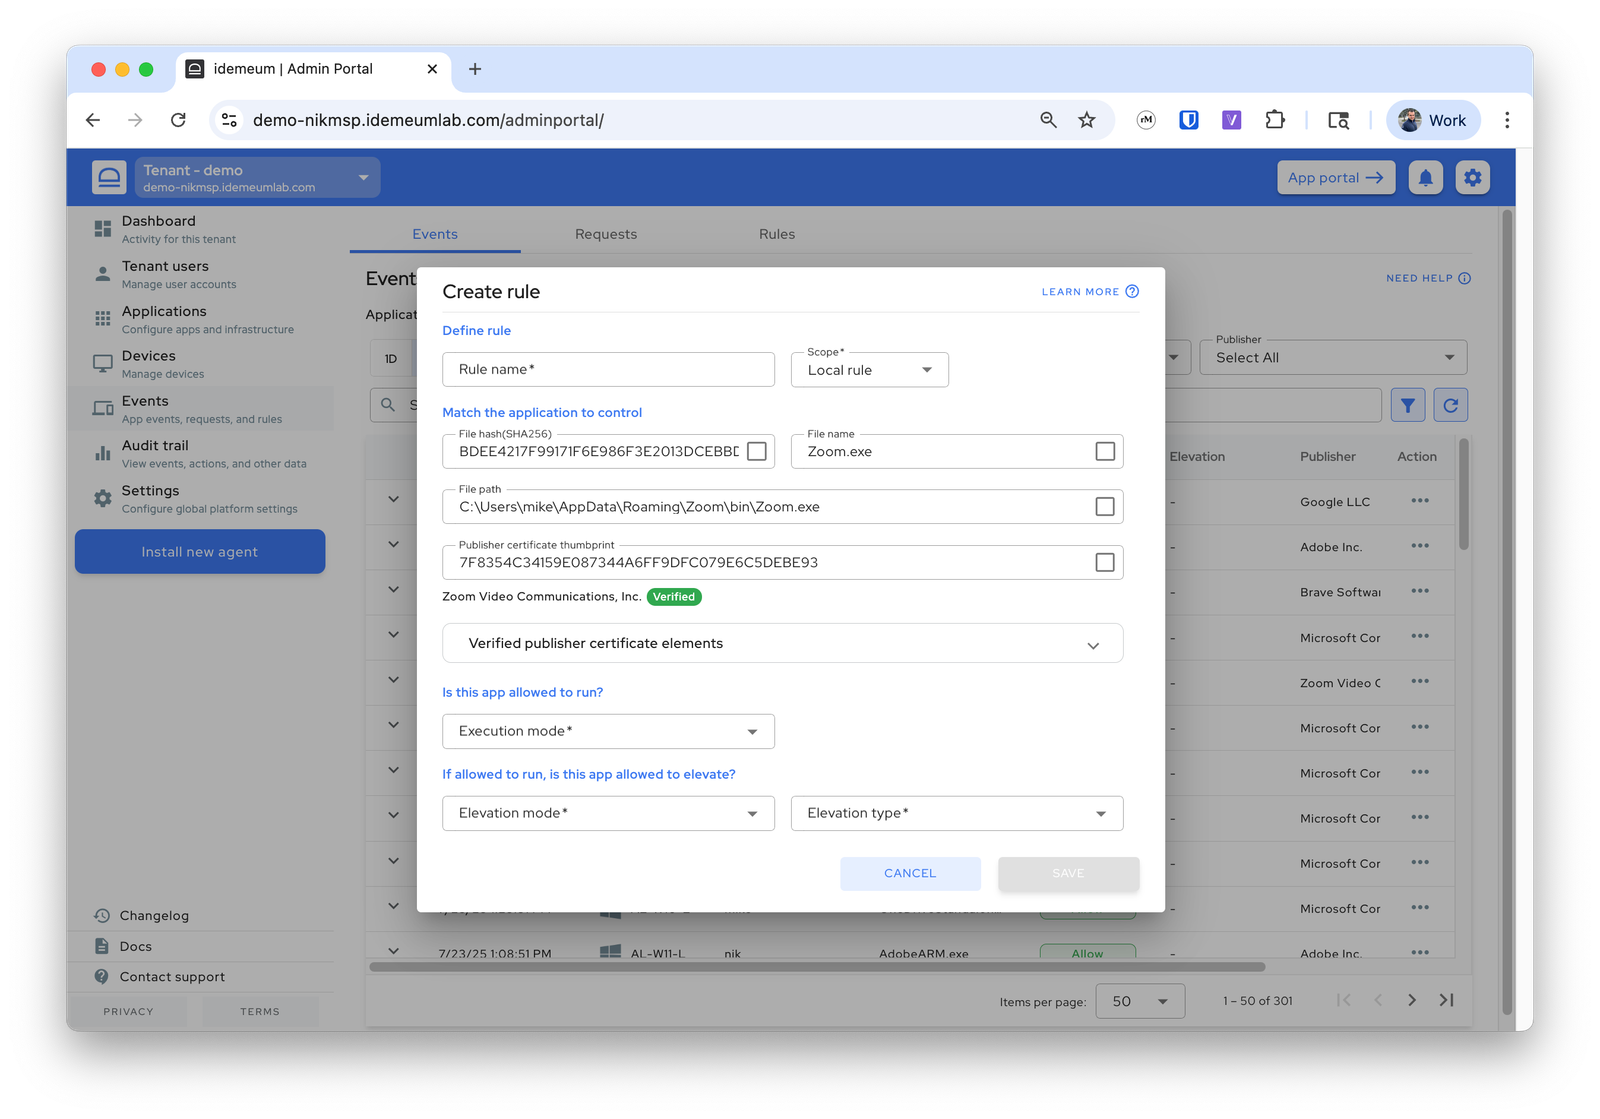Open a new browser tab
Screen dimensions: 1600x1119
click(x=475, y=69)
